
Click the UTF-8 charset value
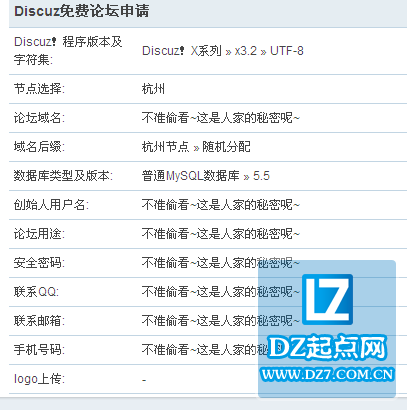pos(287,51)
